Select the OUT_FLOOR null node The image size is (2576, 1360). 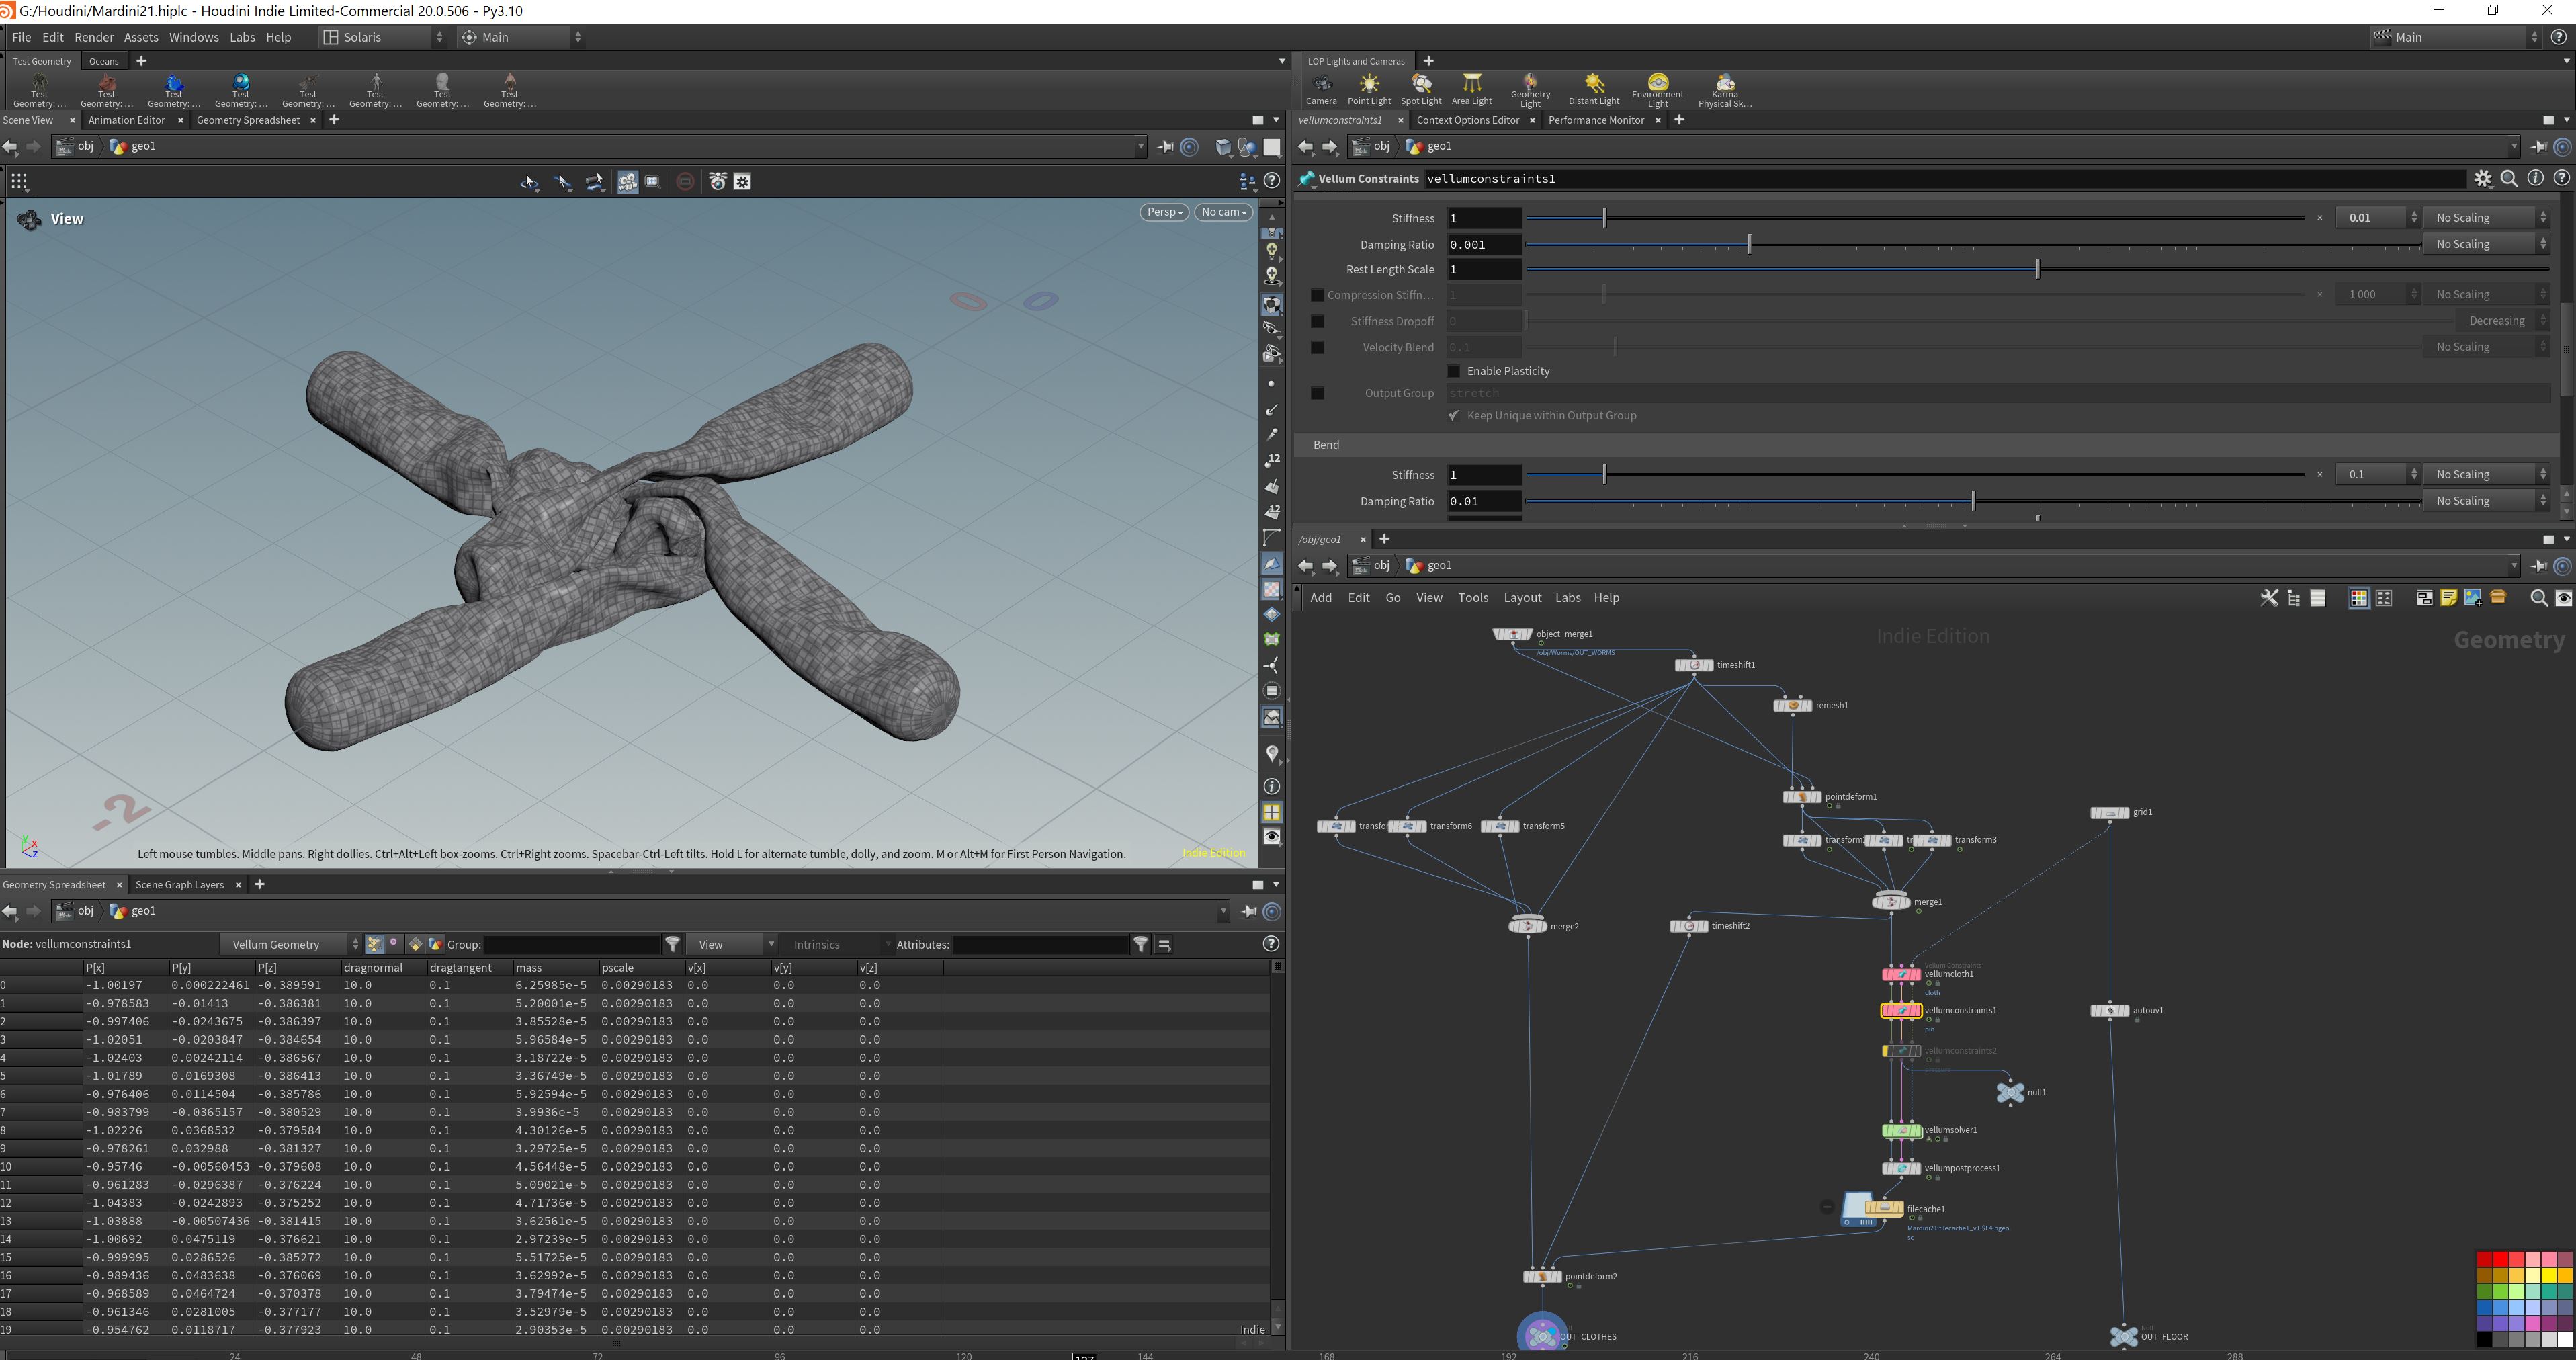point(2123,1336)
